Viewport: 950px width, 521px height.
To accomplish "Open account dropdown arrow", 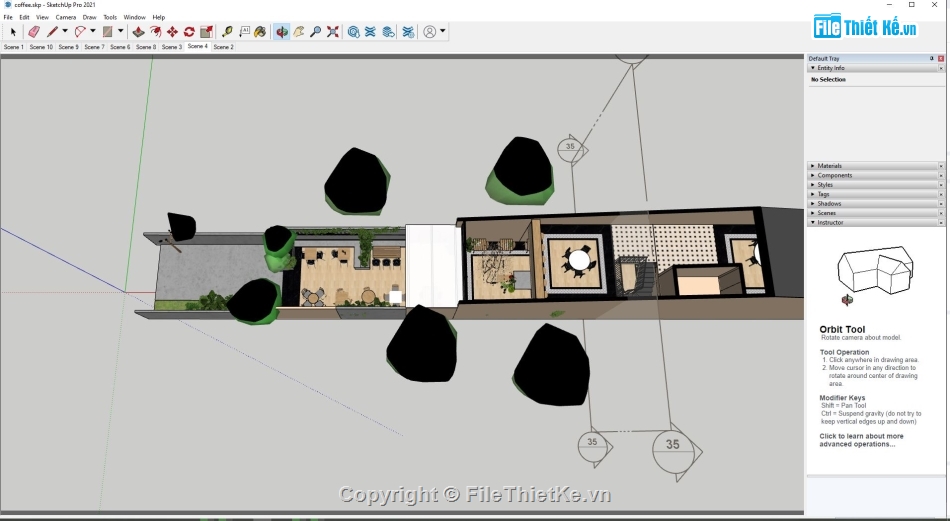I will point(443,31).
